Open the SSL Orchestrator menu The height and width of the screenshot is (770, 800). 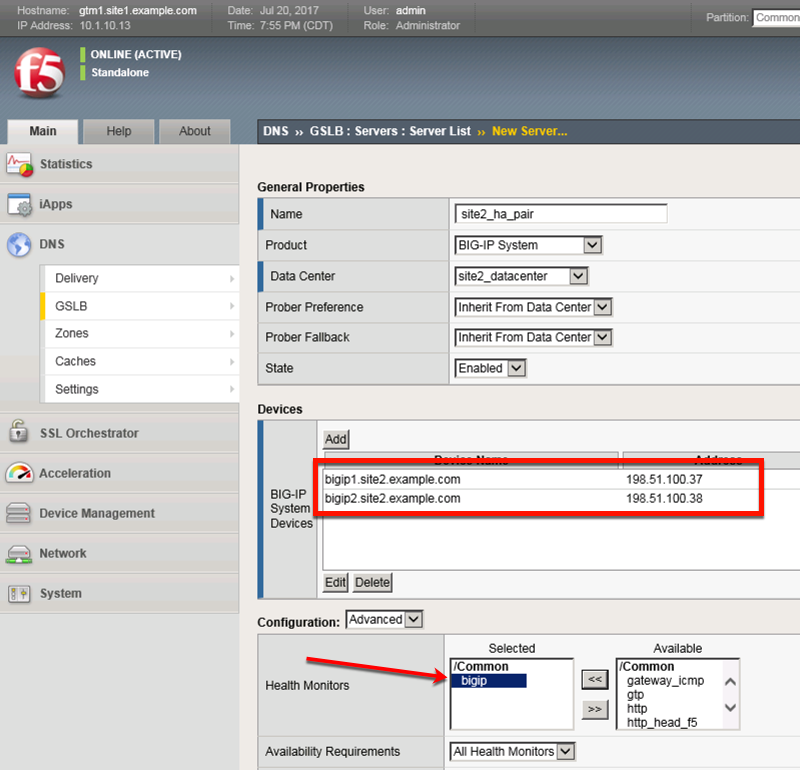[x=119, y=433]
